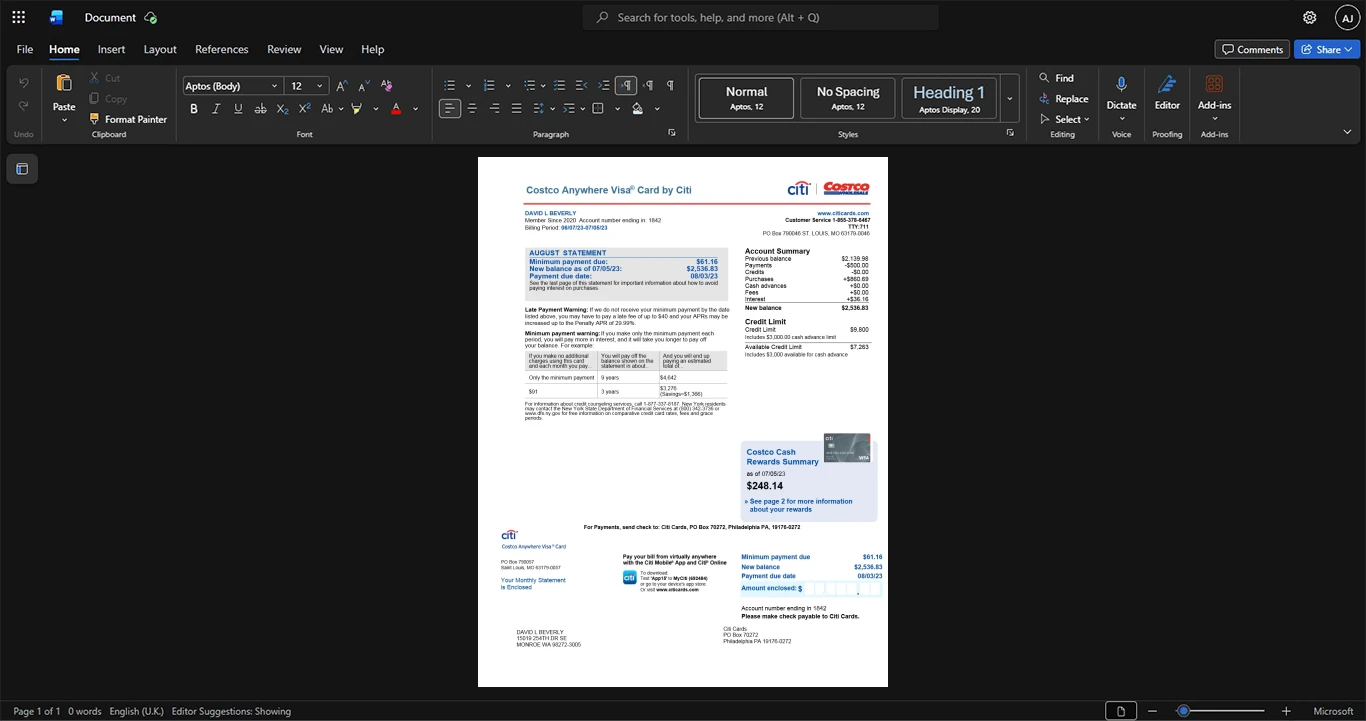Apply the Normal style

coord(746,98)
